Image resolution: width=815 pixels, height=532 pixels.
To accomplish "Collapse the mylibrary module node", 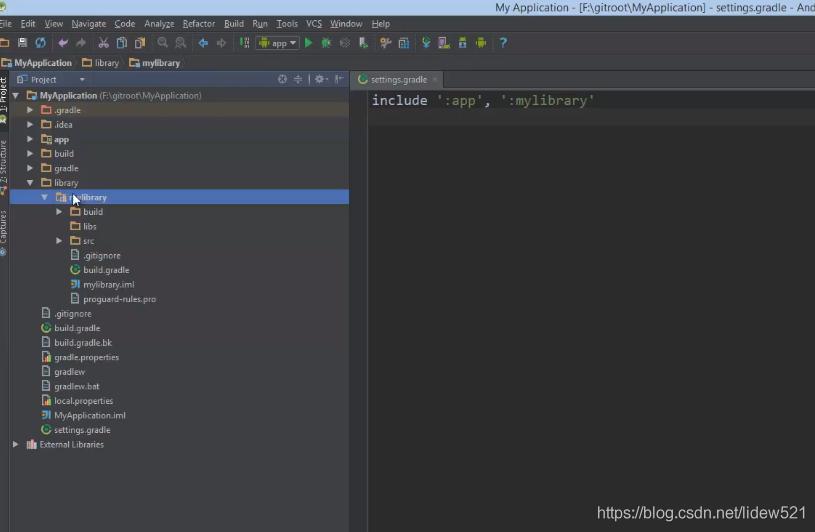I will 45,197.
